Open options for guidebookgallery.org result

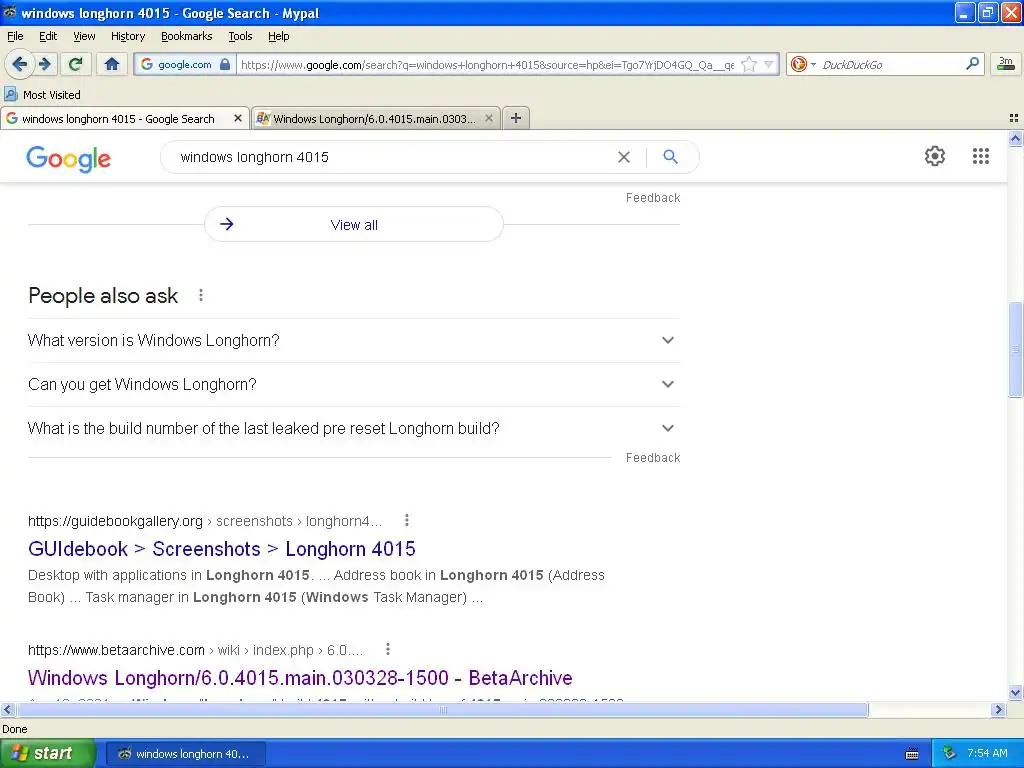pyautogui.click(x=407, y=520)
